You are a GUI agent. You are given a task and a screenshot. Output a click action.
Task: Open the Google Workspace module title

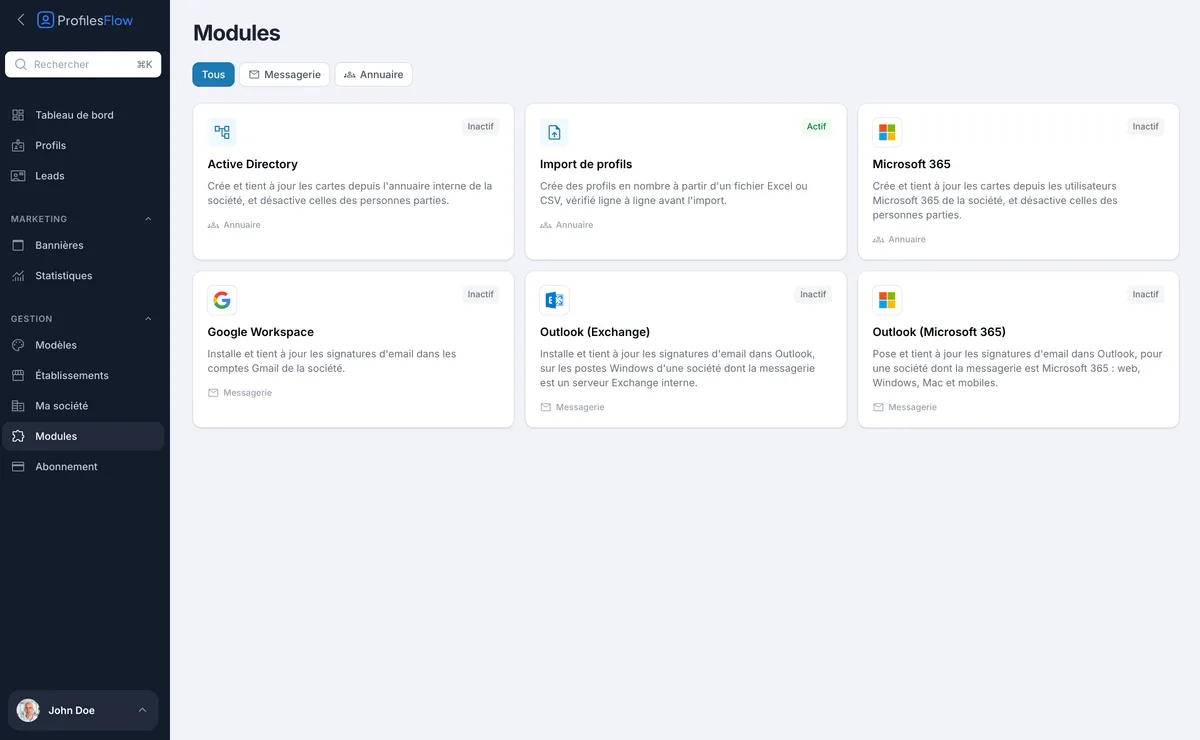(261, 332)
